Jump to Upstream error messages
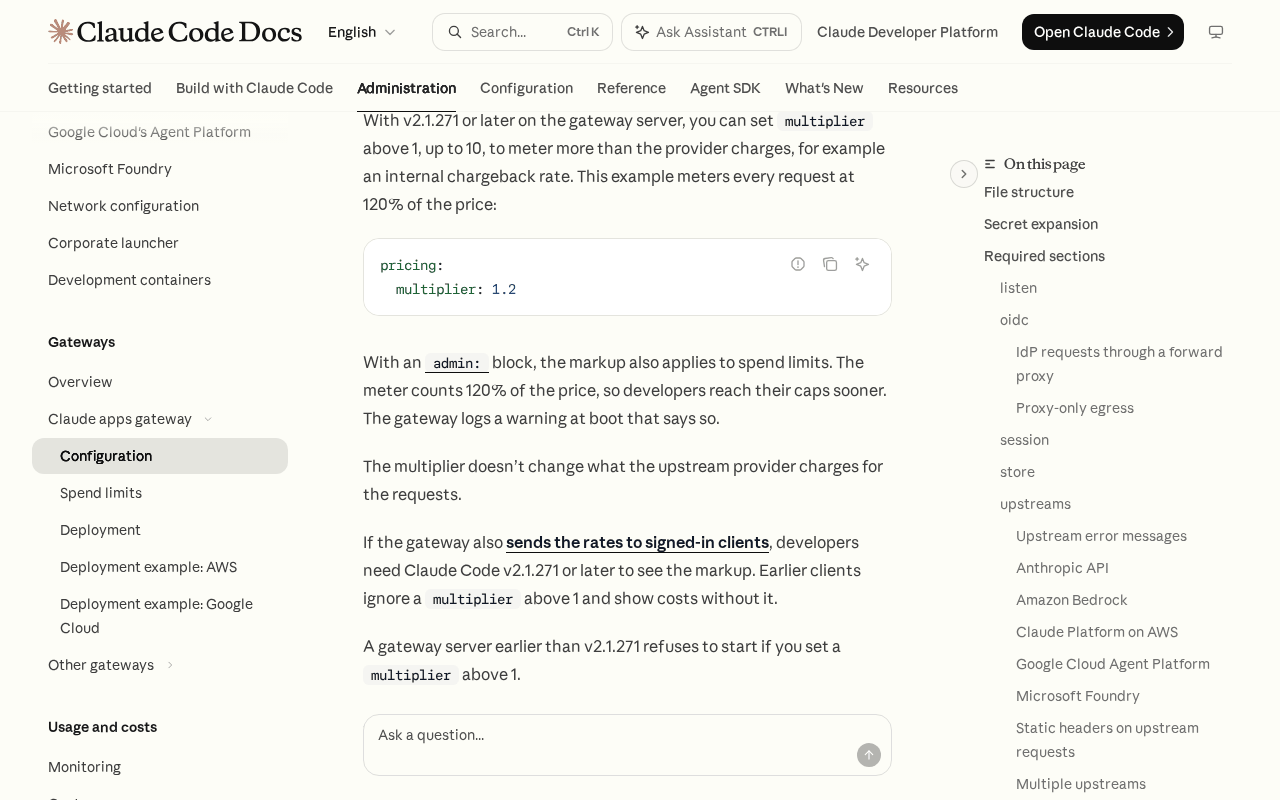 [1101, 536]
